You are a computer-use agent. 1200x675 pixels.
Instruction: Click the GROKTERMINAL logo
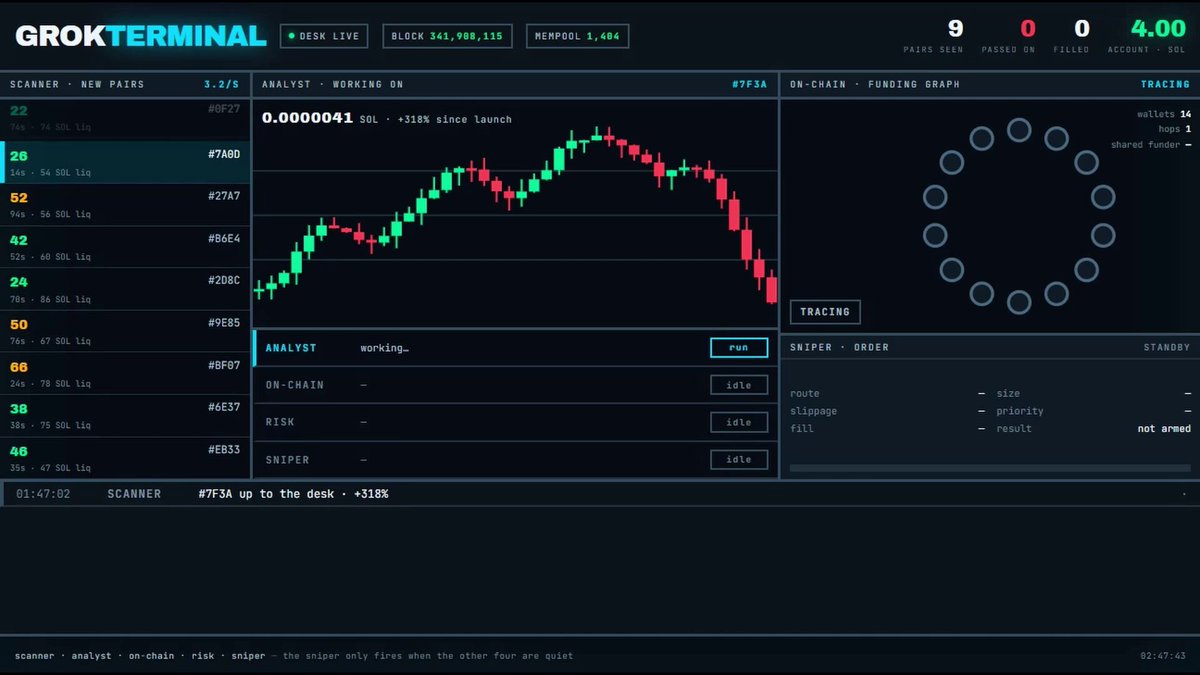(x=141, y=36)
